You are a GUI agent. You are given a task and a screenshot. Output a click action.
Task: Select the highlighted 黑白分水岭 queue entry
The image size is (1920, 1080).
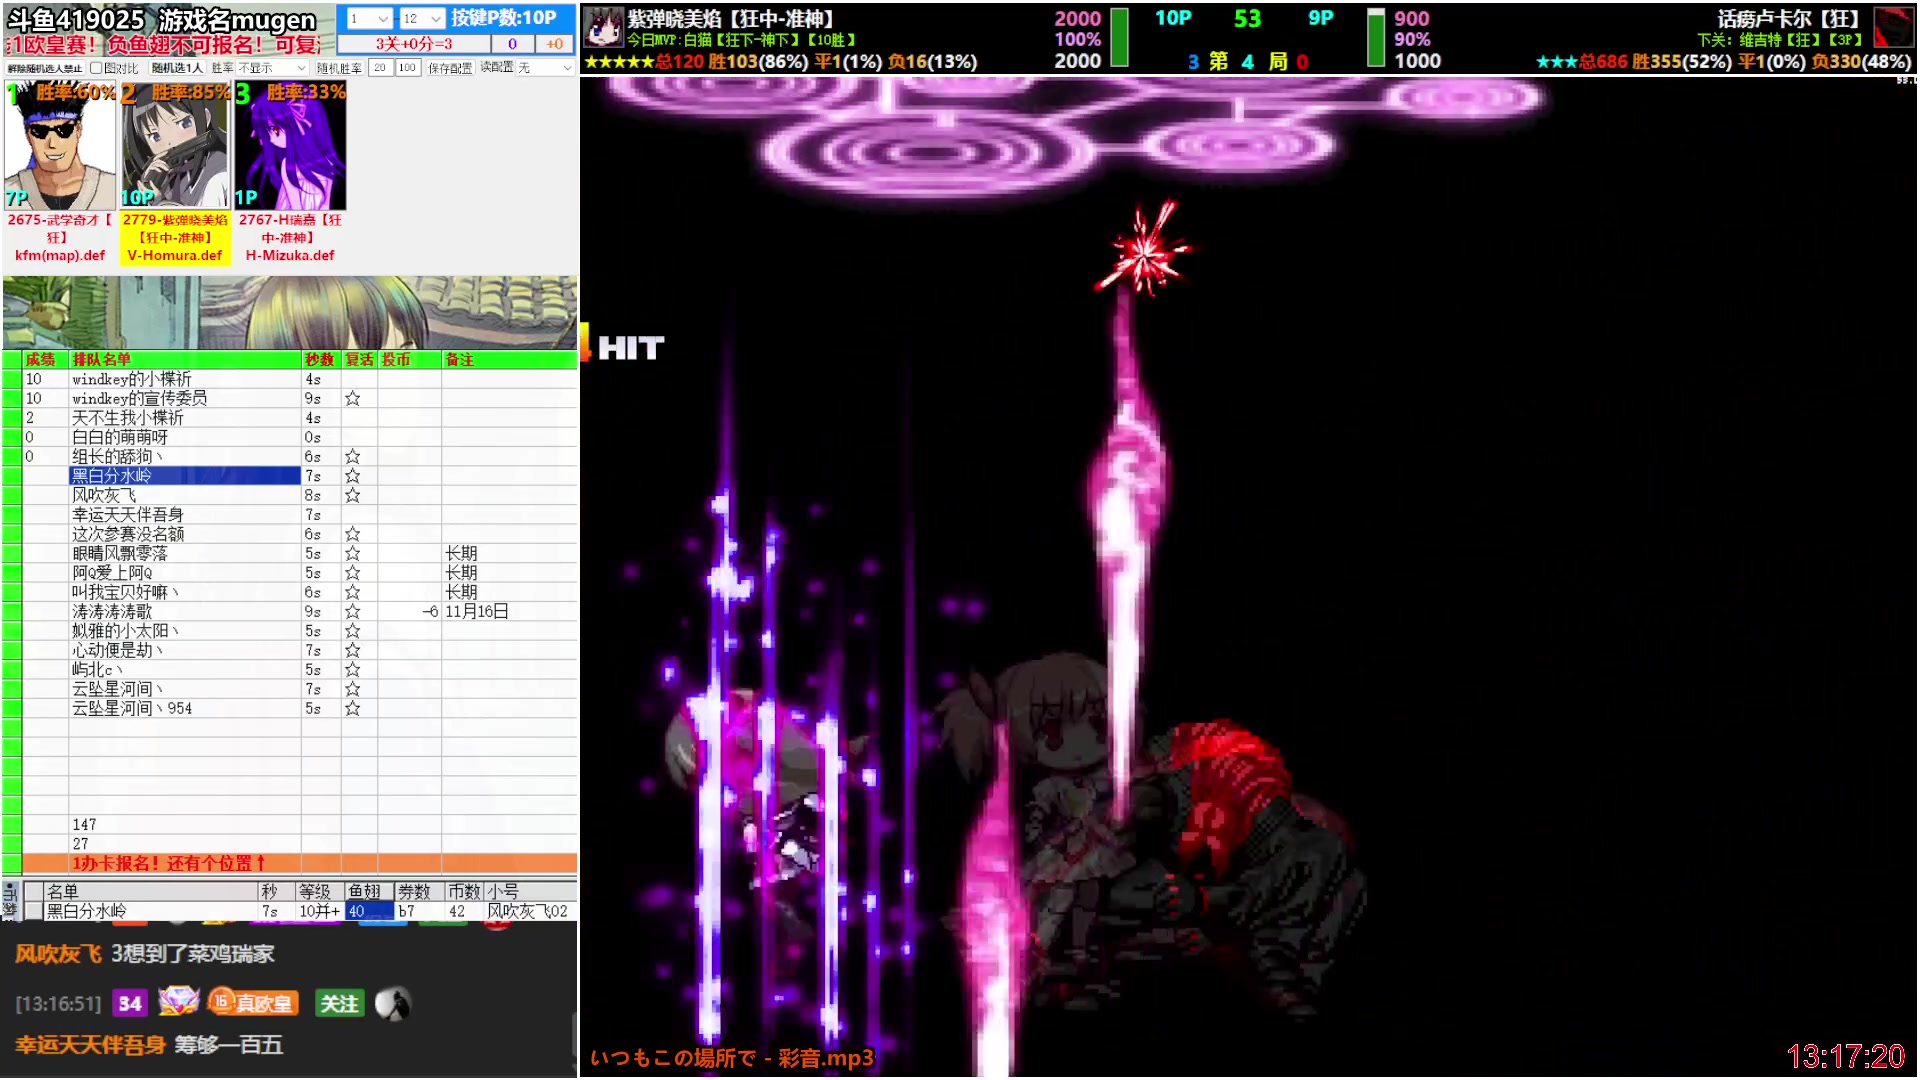tap(185, 477)
